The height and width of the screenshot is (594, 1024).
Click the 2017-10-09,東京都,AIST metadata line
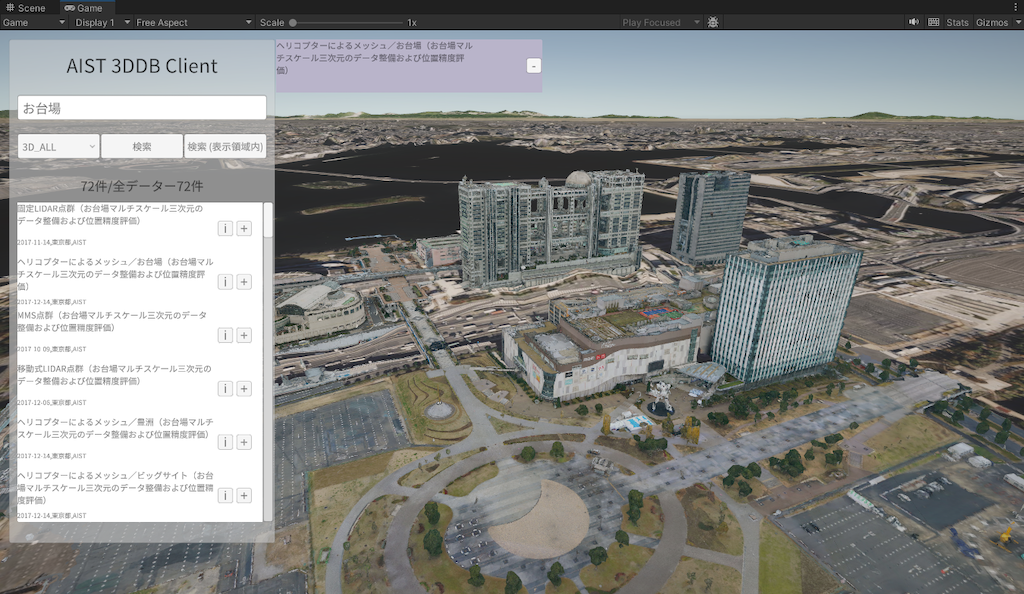52,349
